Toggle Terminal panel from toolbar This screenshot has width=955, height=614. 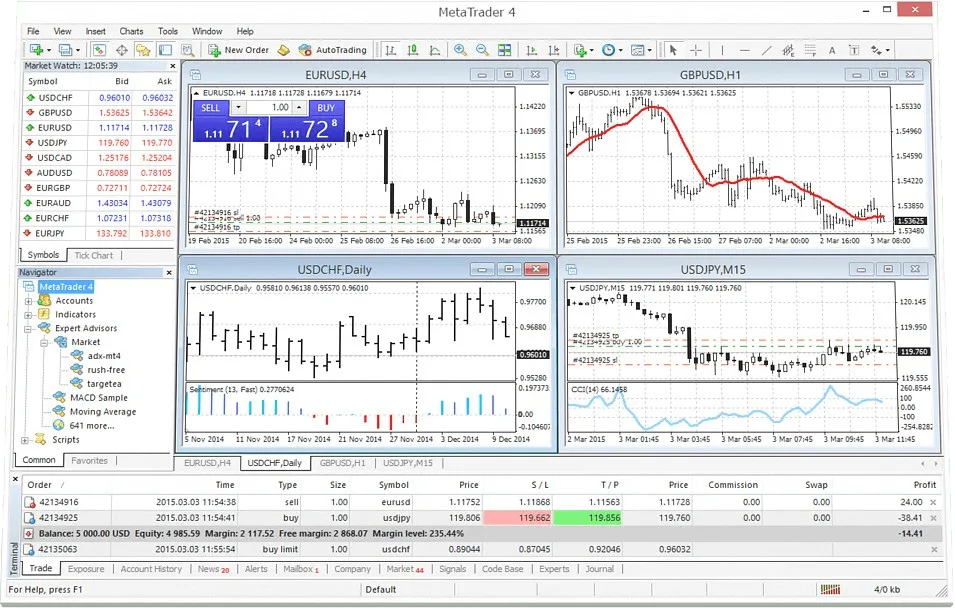point(165,50)
